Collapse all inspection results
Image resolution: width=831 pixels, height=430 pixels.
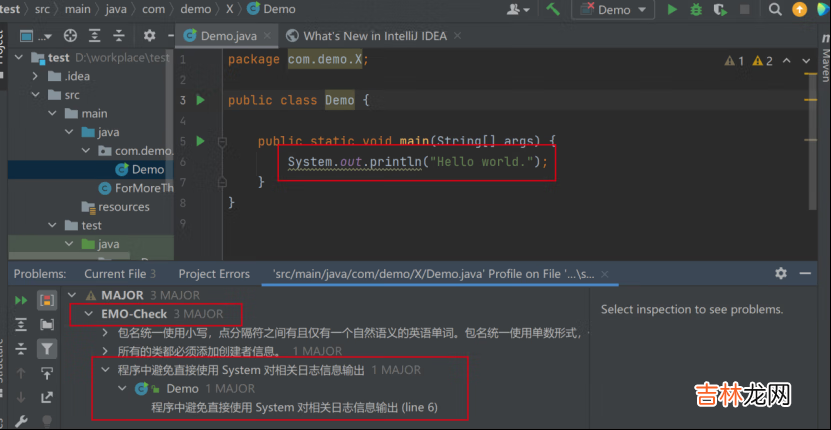[21, 348]
